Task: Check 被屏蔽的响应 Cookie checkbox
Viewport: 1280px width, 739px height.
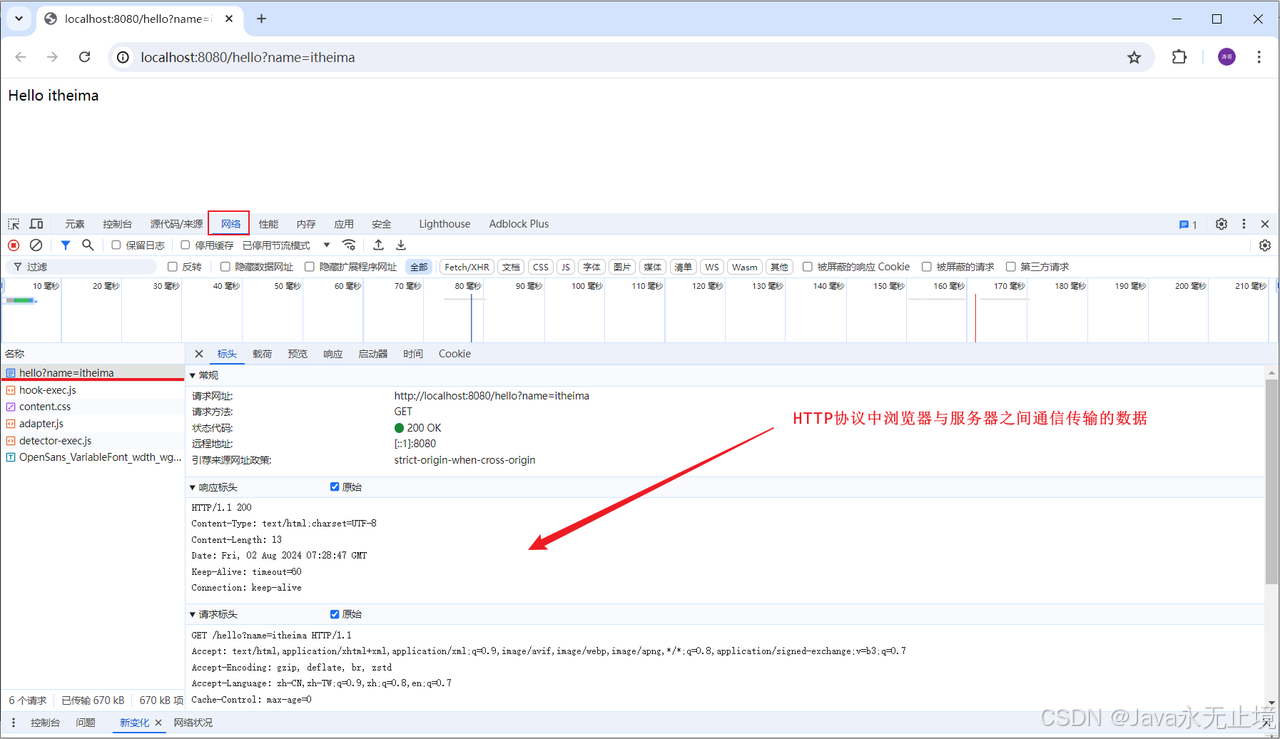Action: (x=808, y=267)
